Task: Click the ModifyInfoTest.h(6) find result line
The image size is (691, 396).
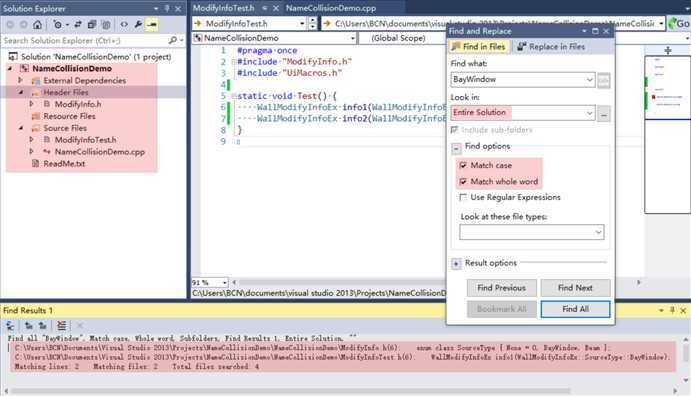Action: (x=342, y=357)
